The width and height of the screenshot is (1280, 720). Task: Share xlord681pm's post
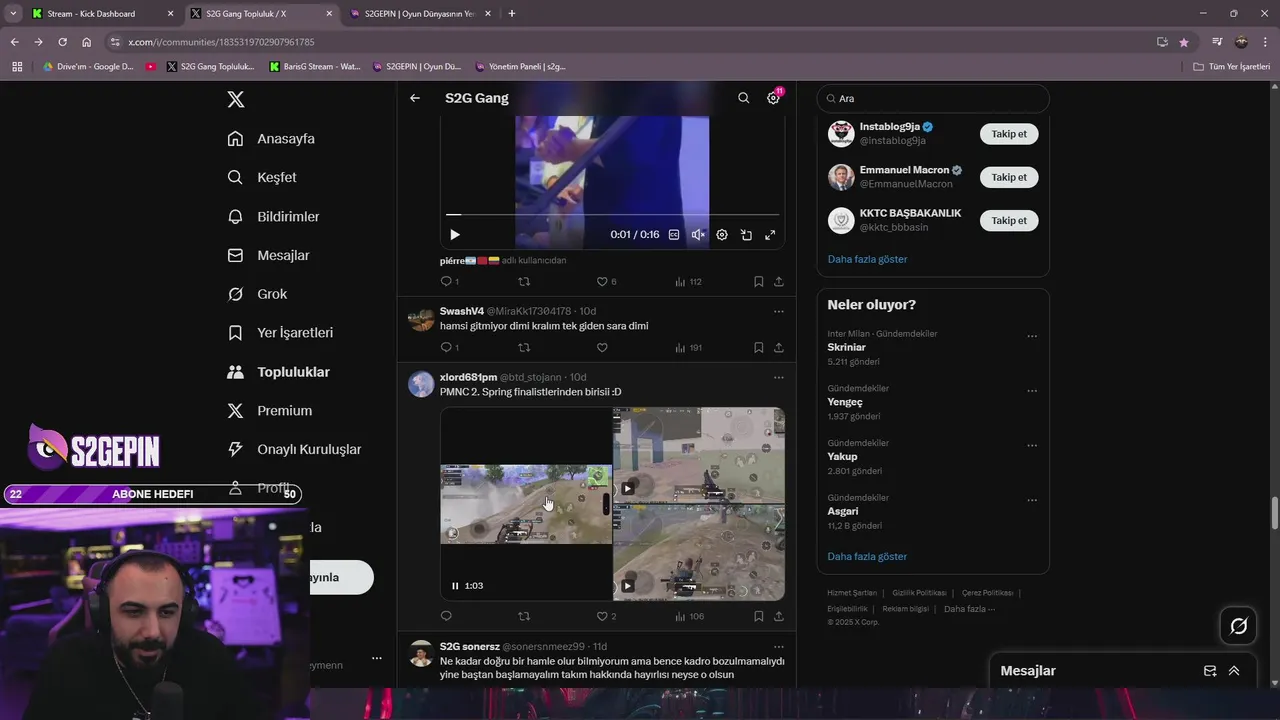pos(779,616)
